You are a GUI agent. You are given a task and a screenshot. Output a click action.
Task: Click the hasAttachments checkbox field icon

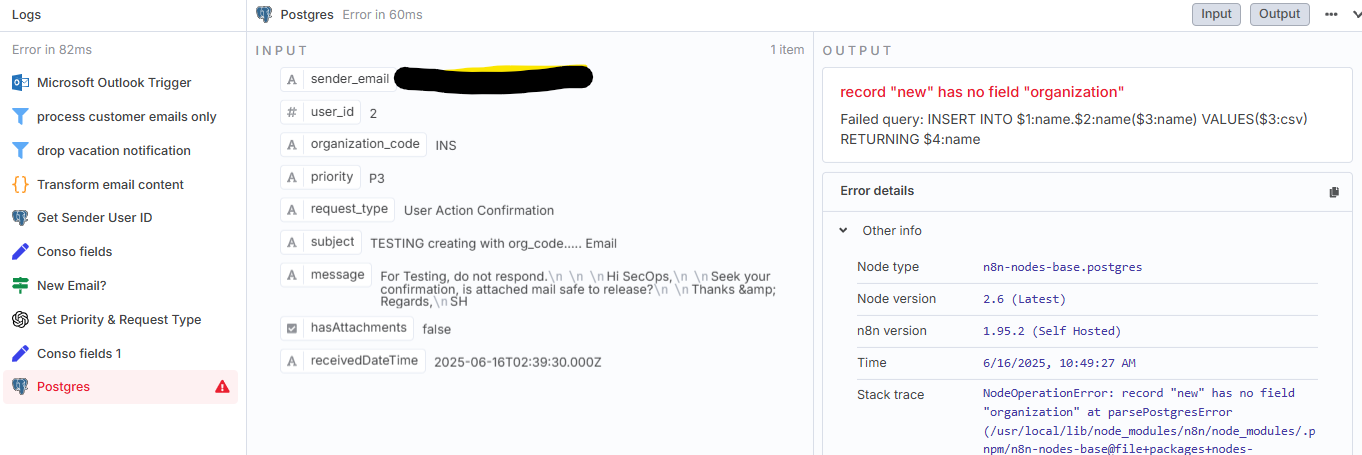(292, 328)
